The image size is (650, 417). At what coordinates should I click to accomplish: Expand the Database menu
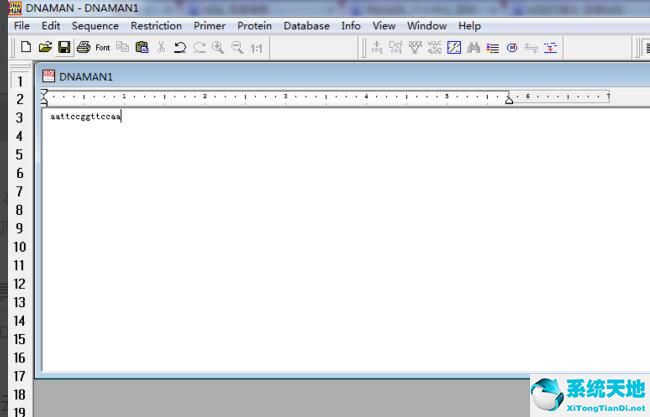coord(306,26)
